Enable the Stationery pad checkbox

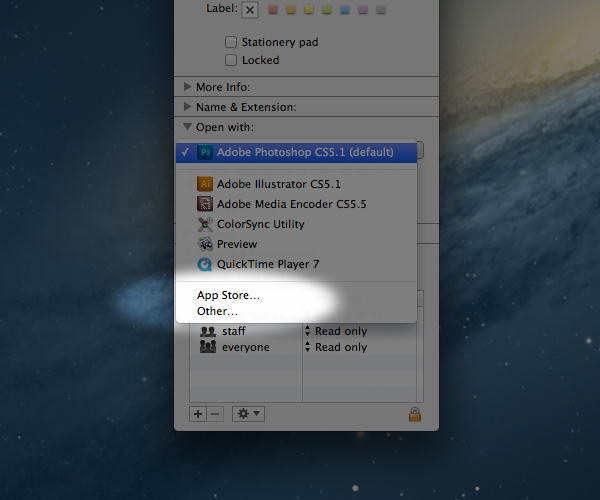pyautogui.click(x=231, y=42)
